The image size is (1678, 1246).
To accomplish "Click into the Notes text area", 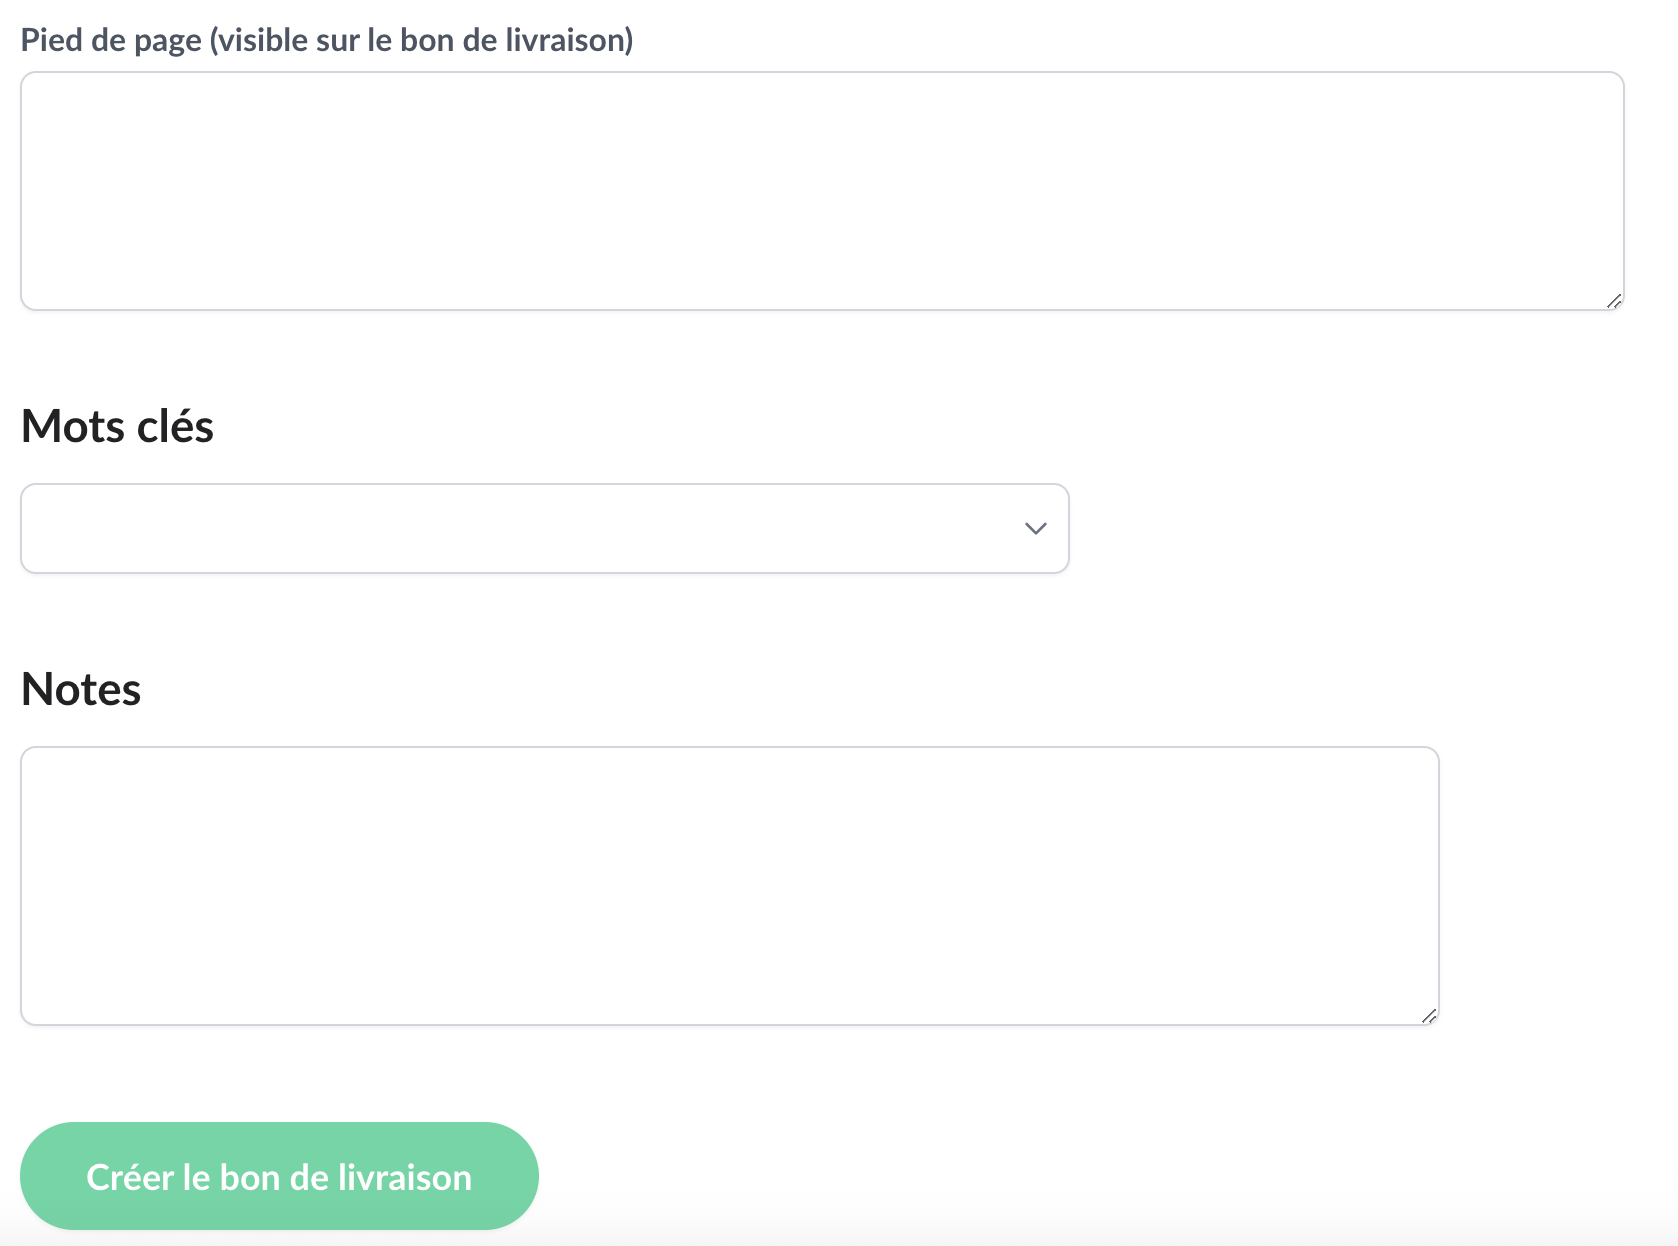I will [728, 885].
